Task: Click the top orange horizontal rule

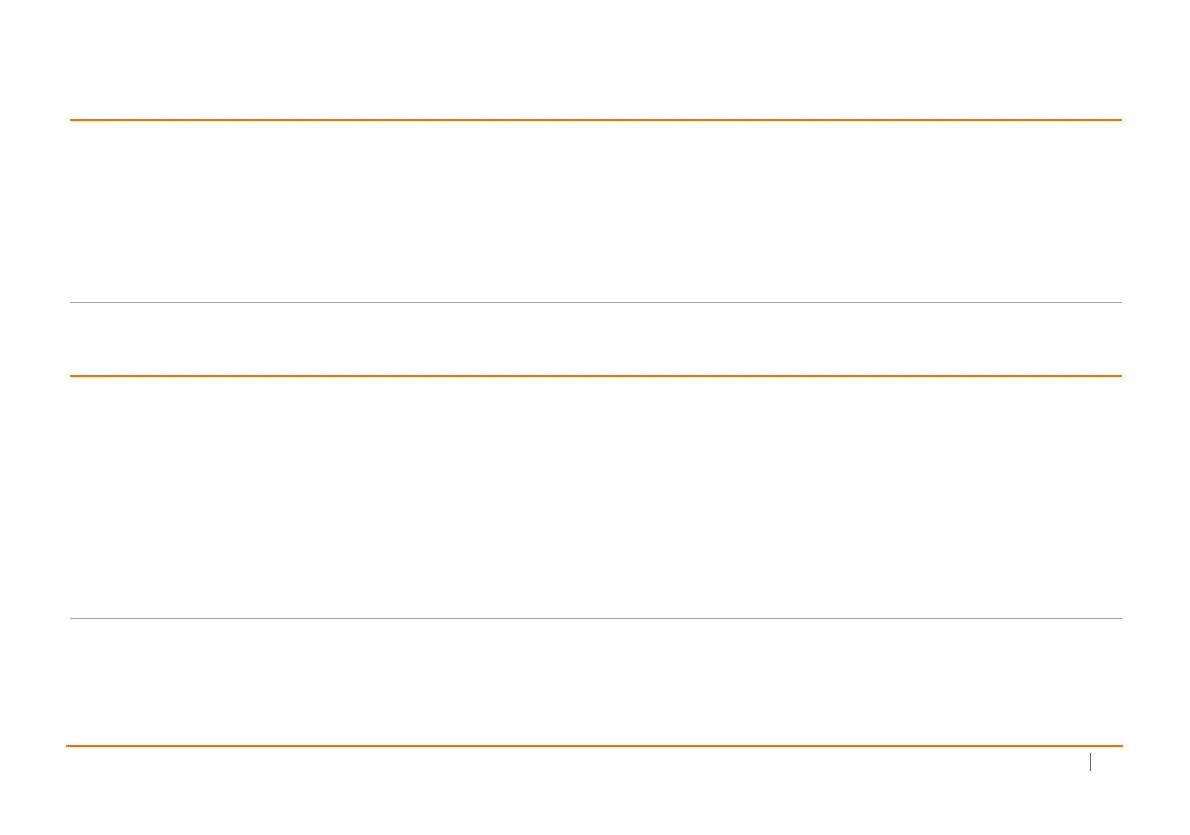Action: coord(595,120)
